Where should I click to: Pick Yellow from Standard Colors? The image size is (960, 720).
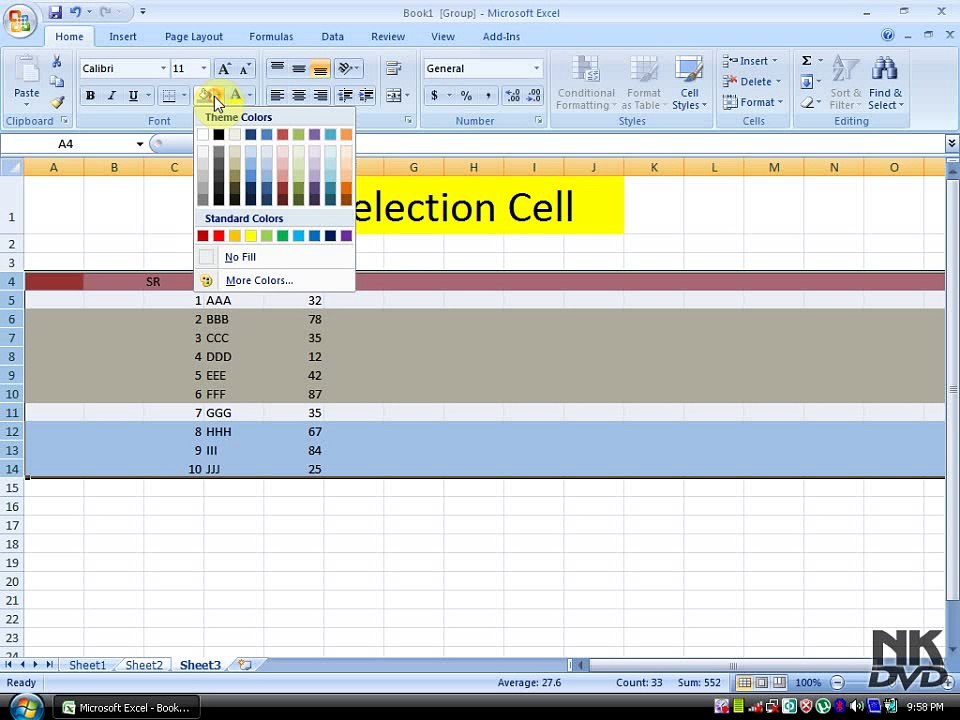[250, 236]
